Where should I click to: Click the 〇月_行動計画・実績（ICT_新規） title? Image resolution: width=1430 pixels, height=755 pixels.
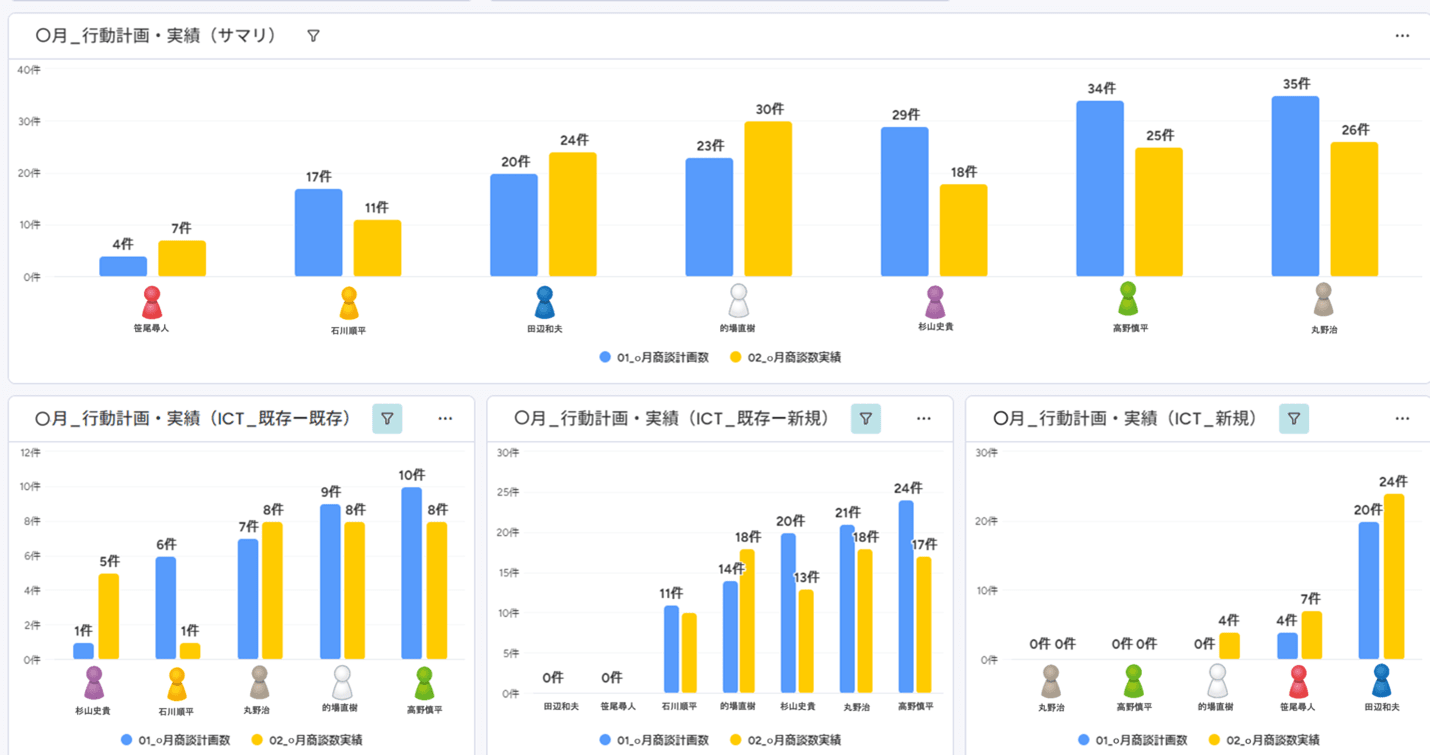click(1126, 419)
